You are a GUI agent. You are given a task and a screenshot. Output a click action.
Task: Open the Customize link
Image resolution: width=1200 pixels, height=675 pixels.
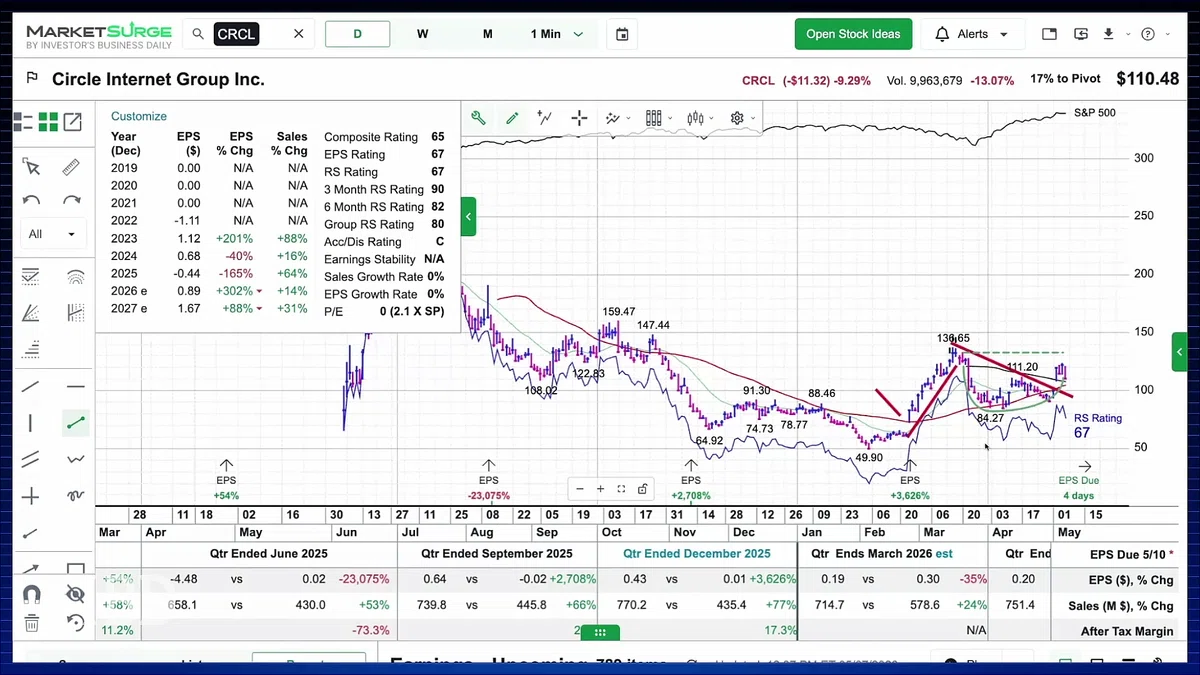pyautogui.click(x=139, y=116)
